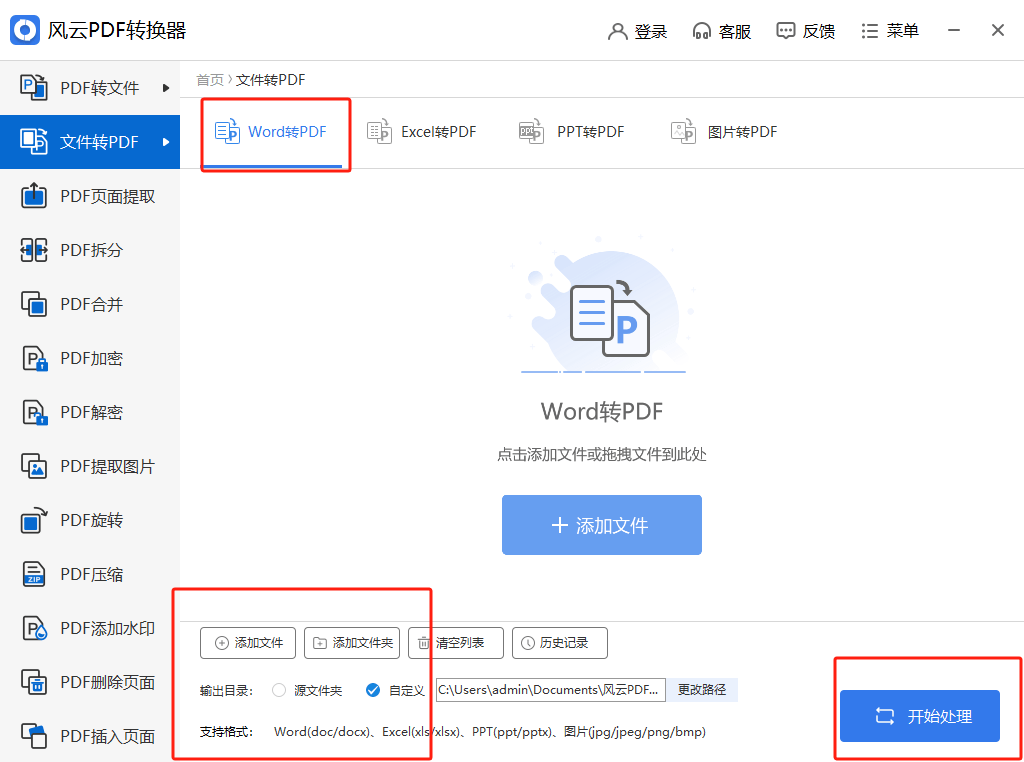Choose the PDF提取图片 icon

click(34, 466)
